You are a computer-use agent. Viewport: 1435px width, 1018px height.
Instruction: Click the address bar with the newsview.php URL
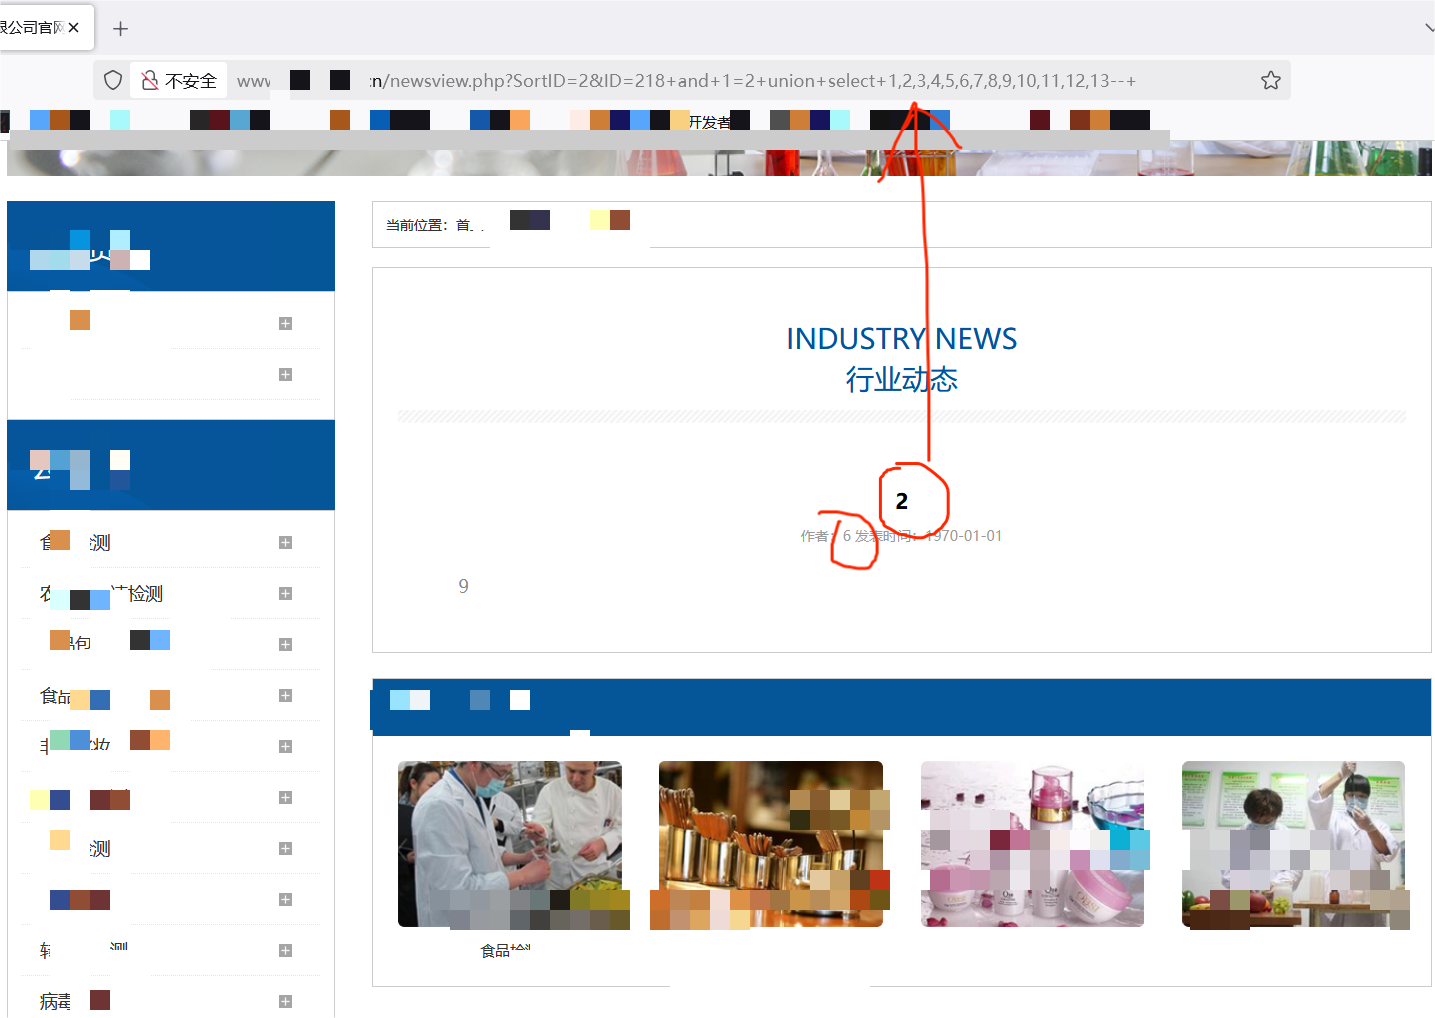750,81
